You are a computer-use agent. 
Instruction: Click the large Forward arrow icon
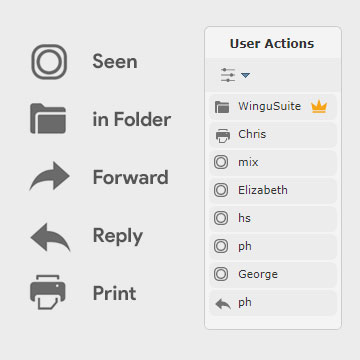49,176
